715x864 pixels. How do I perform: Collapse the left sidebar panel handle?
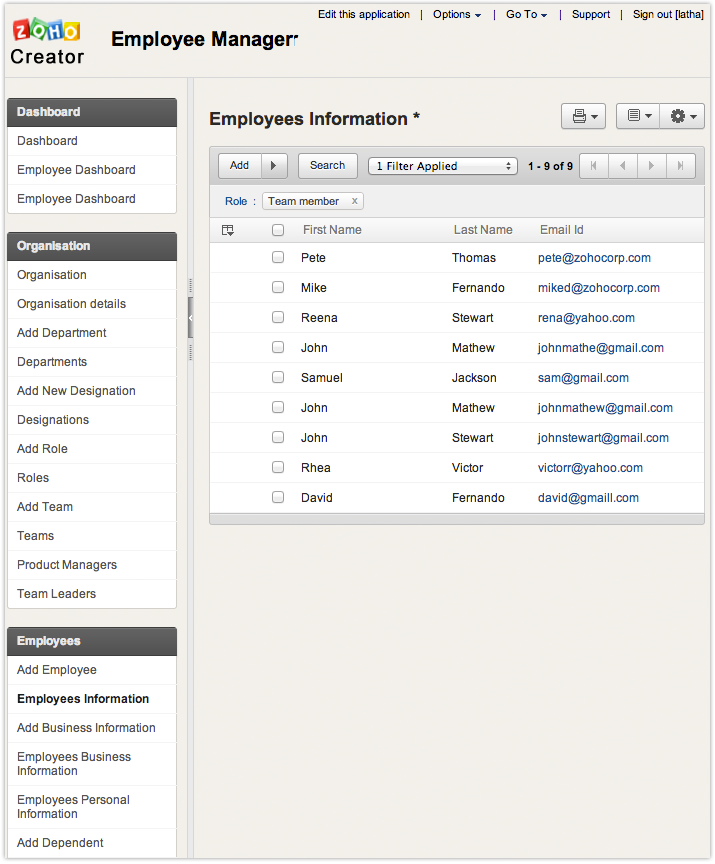click(190, 318)
